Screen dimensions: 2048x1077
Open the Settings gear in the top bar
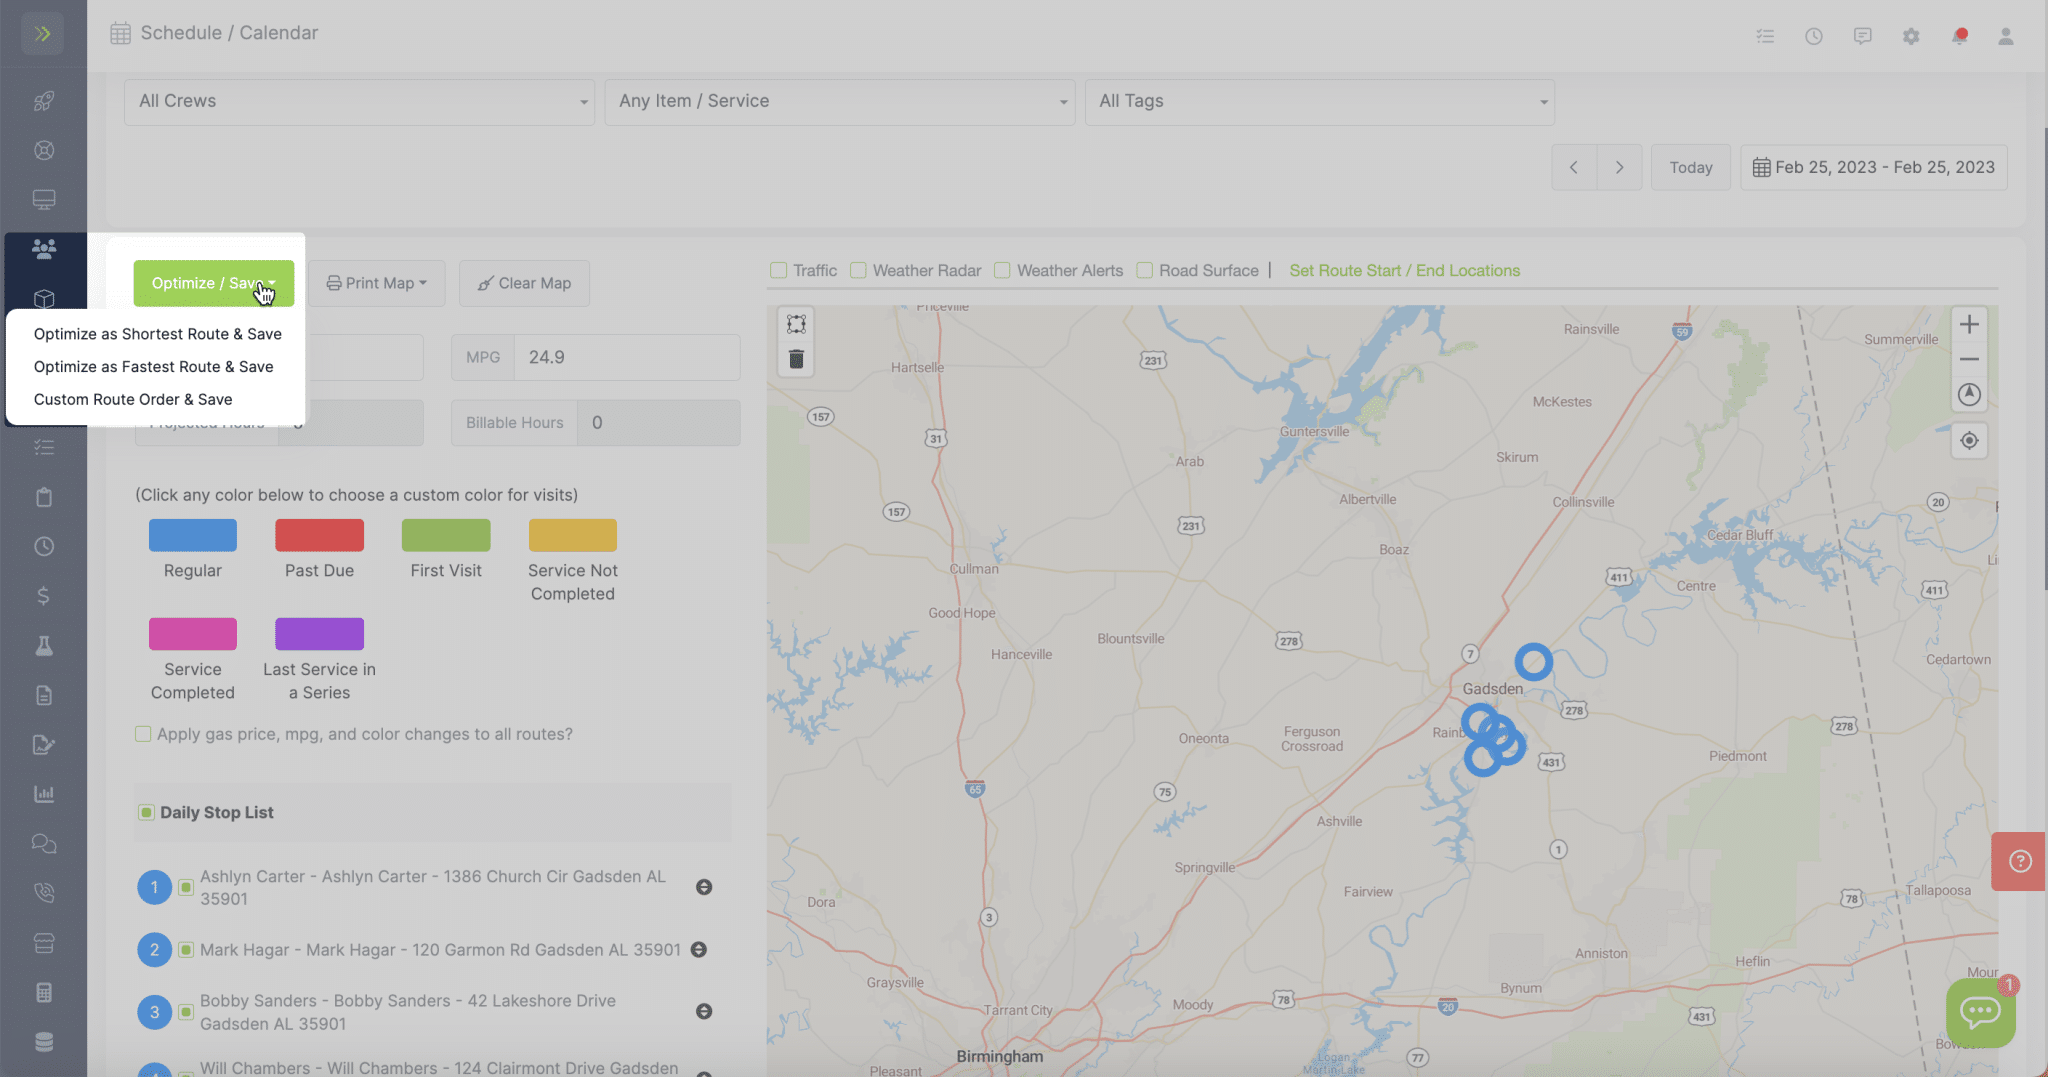(x=1911, y=36)
